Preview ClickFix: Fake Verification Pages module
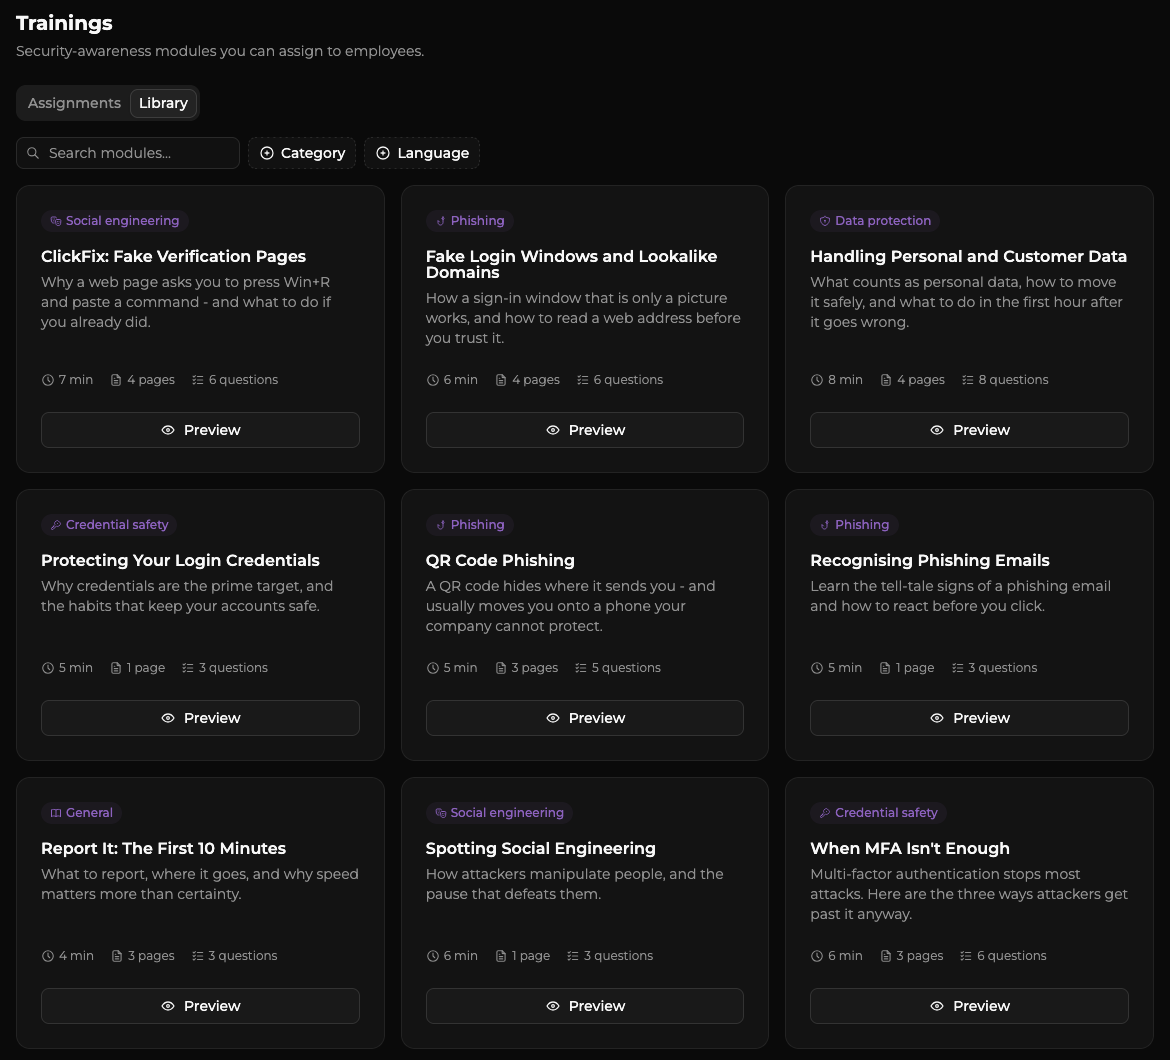 [x=200, y=430]
